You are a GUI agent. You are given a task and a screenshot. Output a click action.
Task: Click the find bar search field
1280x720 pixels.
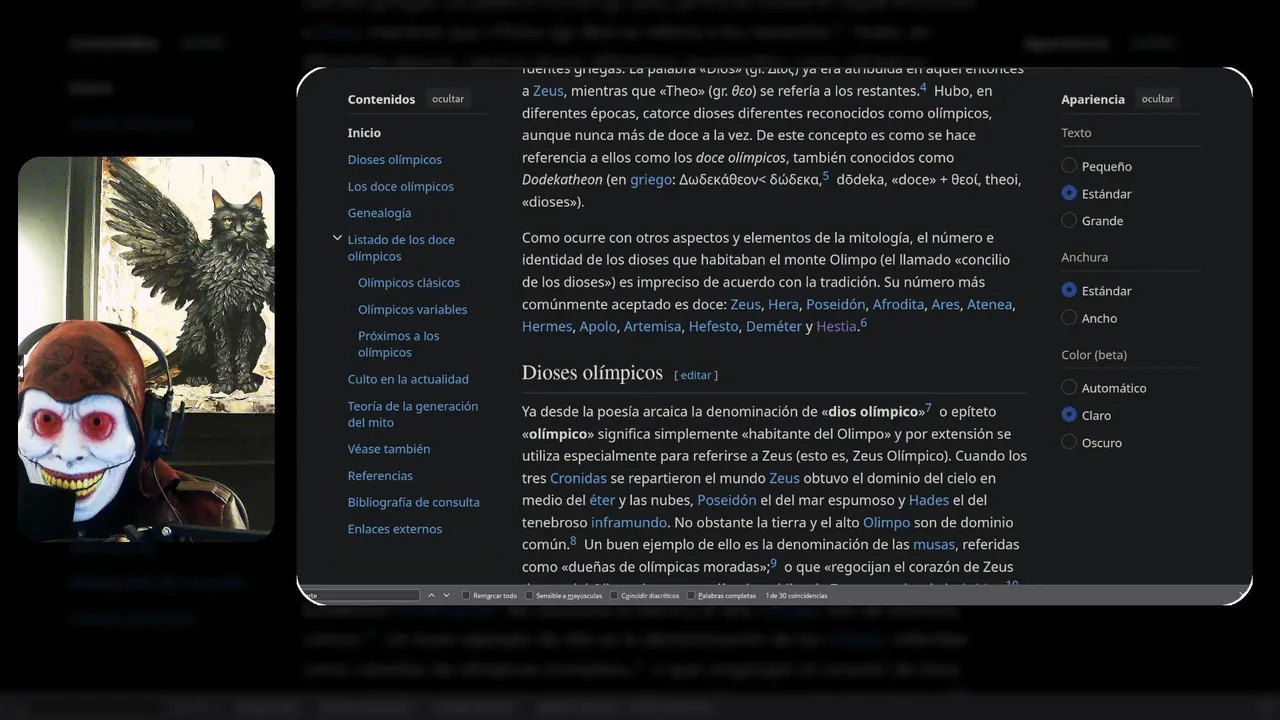(x=362, y=595)
